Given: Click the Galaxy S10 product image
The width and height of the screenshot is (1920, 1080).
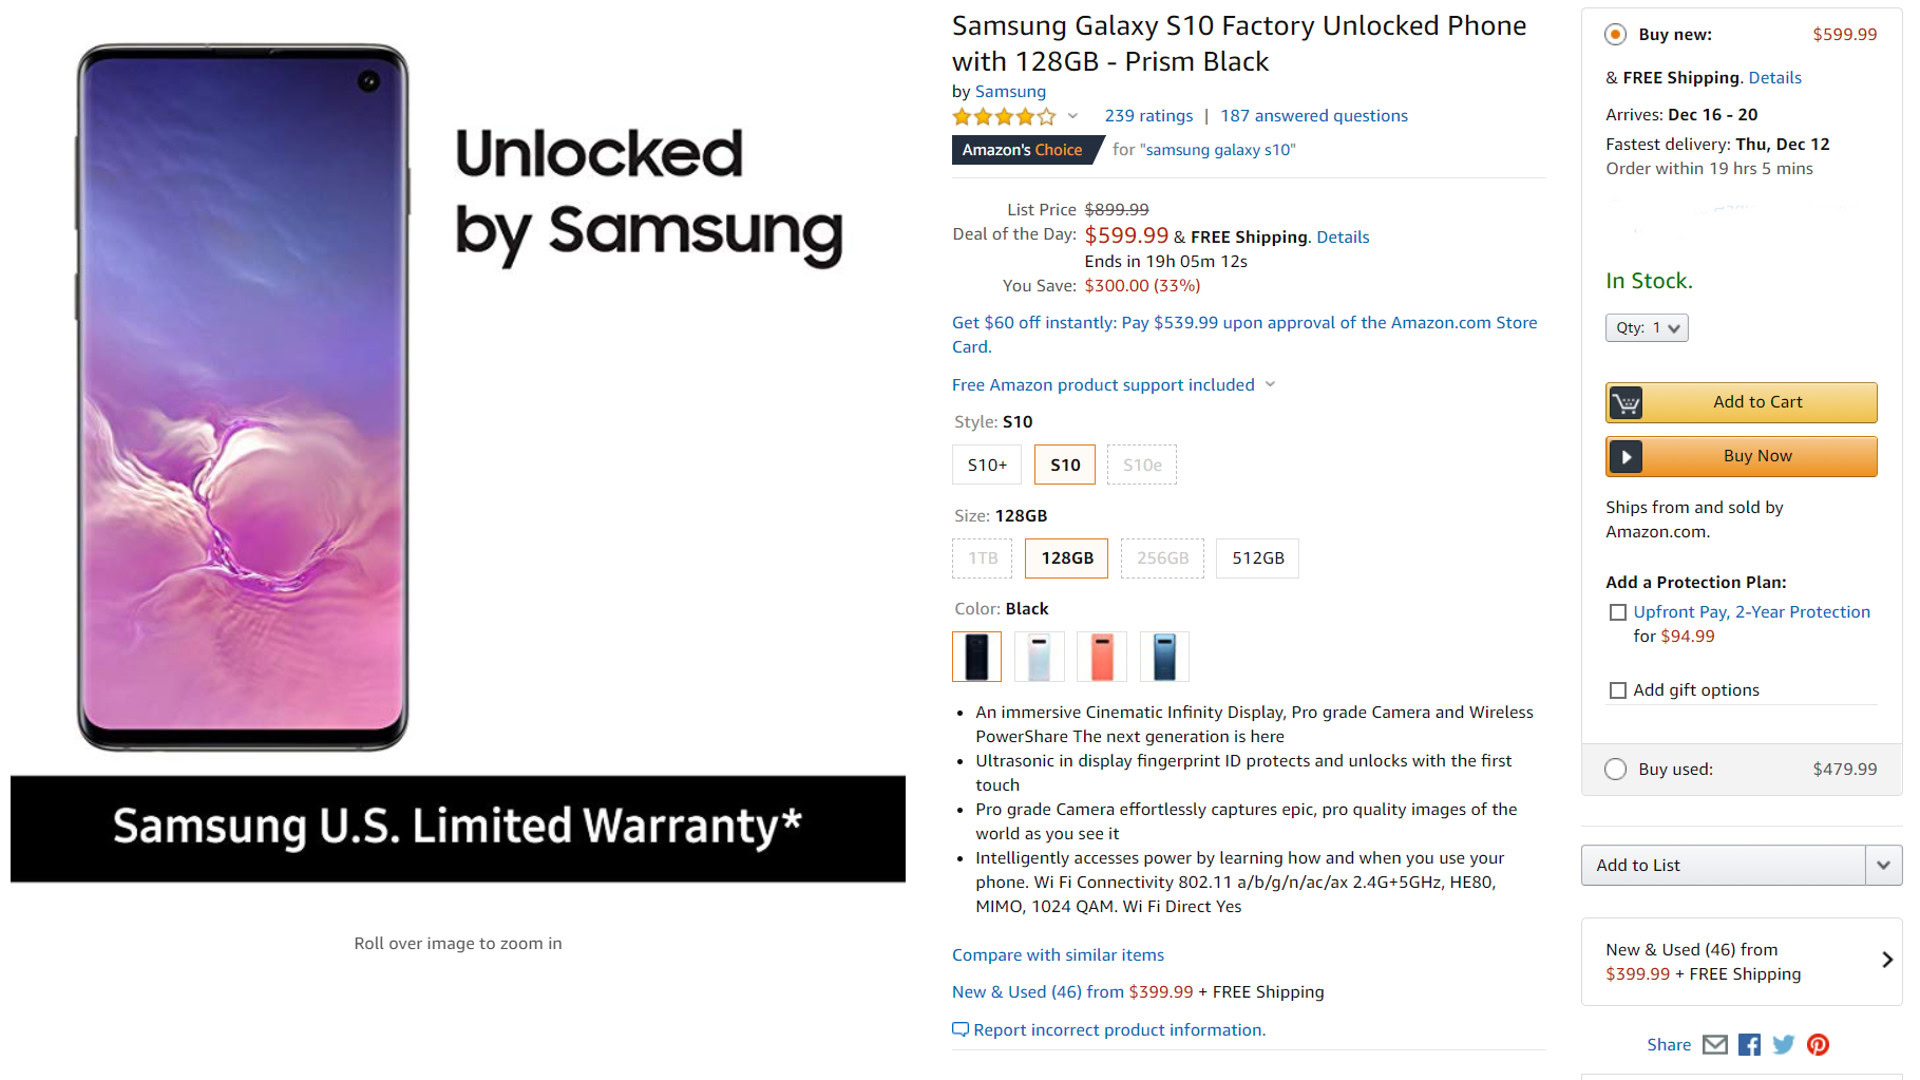Looking at the screenshot, I should [243, 397].
